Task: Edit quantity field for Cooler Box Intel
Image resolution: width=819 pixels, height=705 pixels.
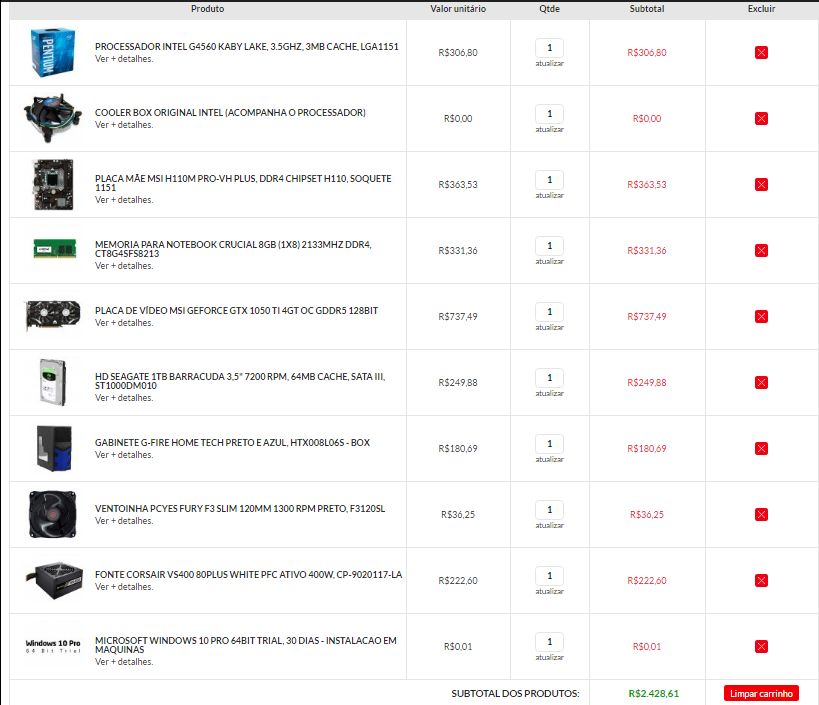Action: pyautogui.click(x=549, y=114)
